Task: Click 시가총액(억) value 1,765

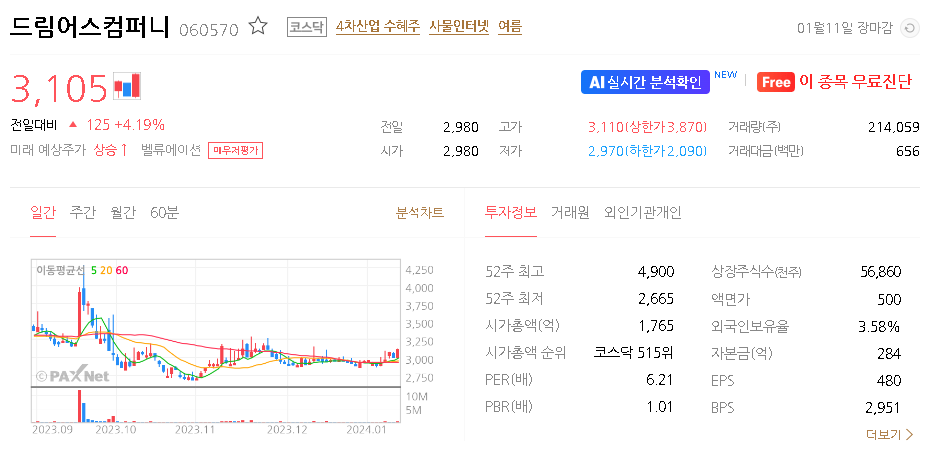Action: [655, 326]
